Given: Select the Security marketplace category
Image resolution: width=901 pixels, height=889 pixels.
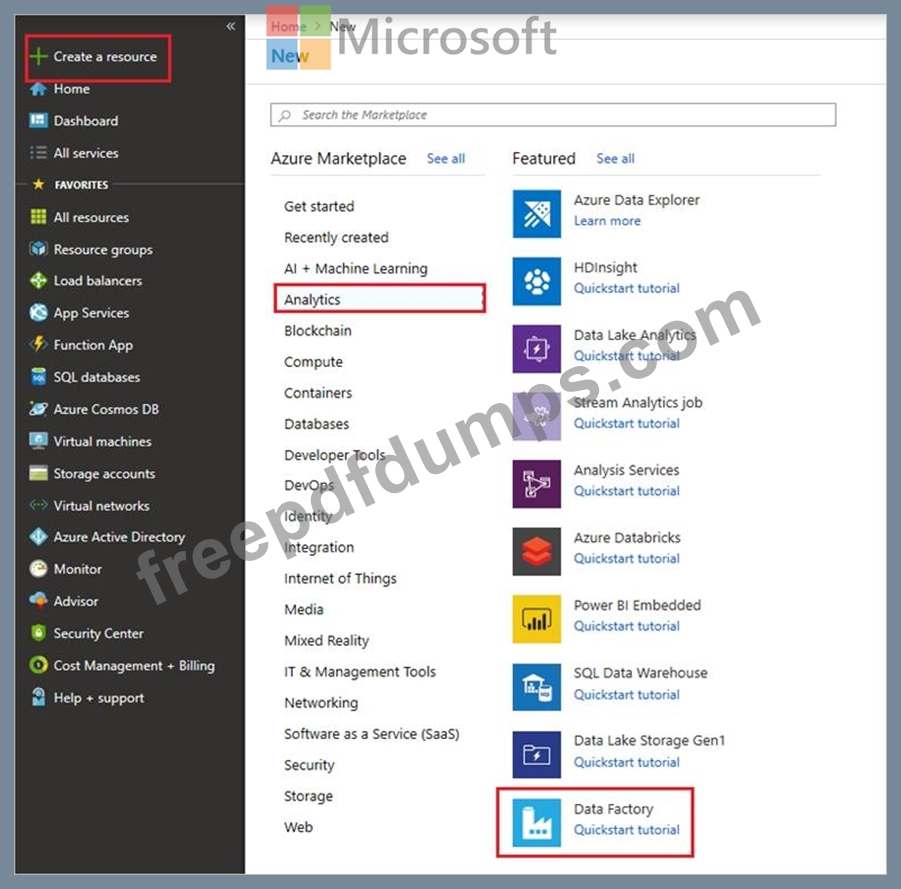Looking at the screenshot, I should pos(309,765).
